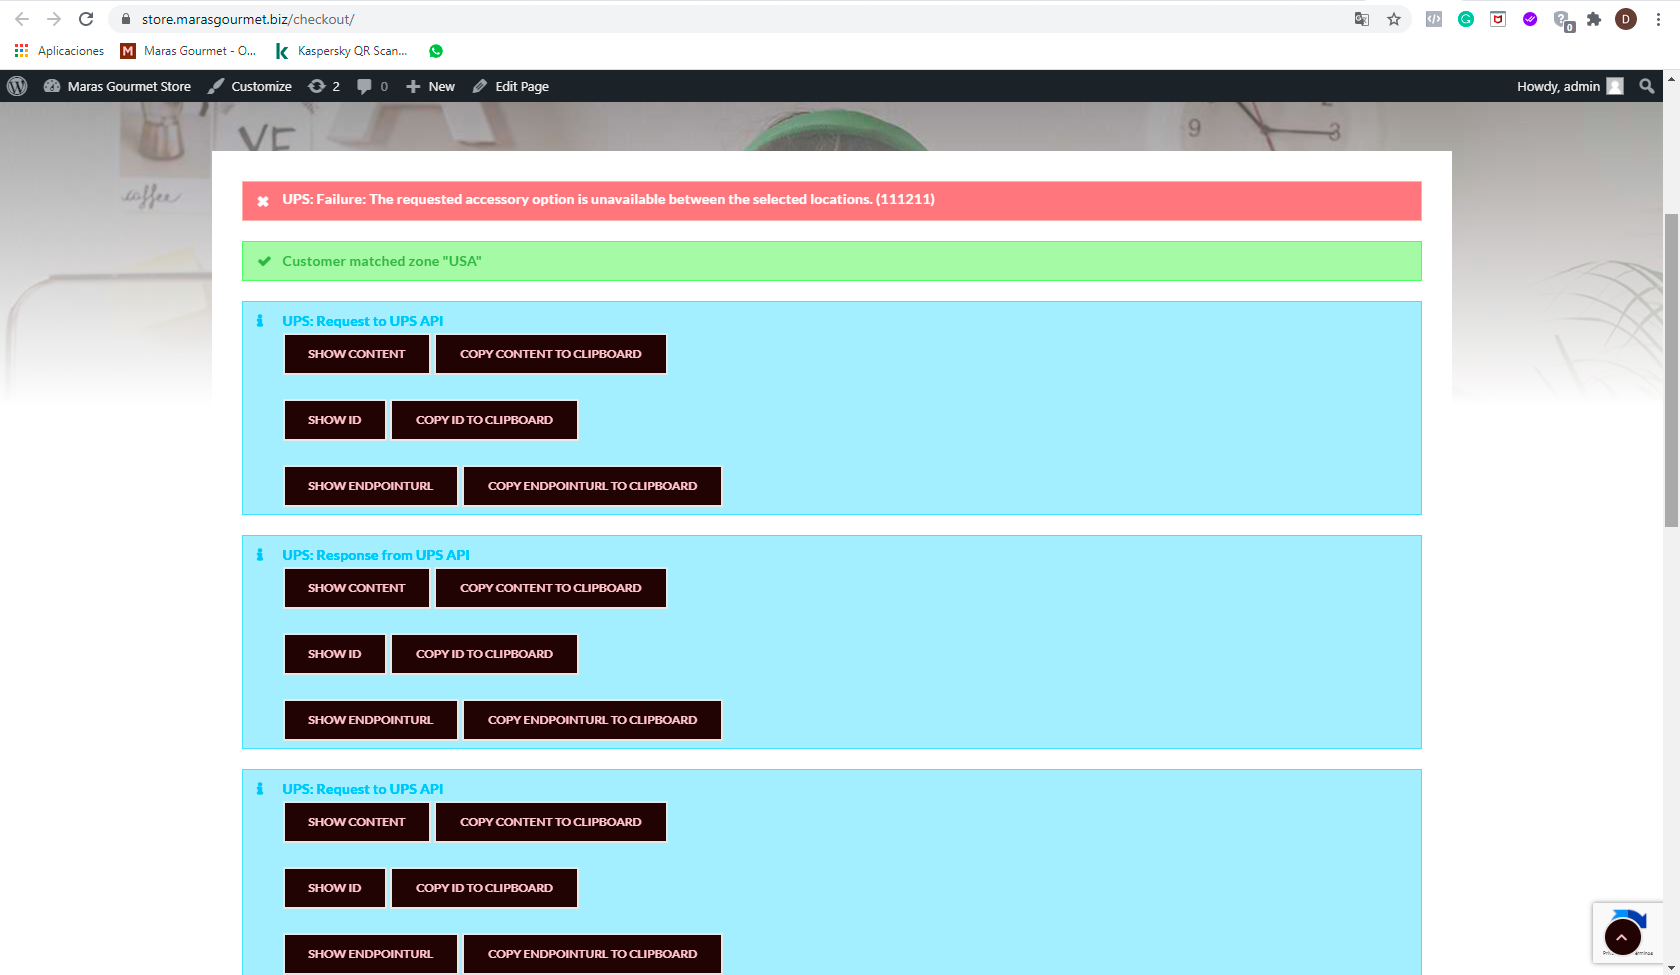Open the translate page icon in address bar
Screen dimensions: 1680x975
click(x=1362, y=19)
